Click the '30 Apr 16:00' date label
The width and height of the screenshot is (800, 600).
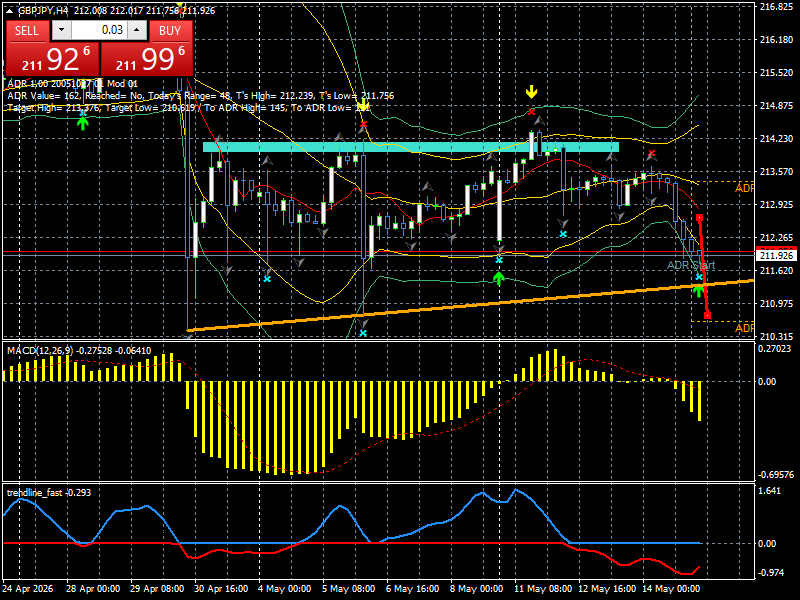pyautogui.click(x=221, y=588)
